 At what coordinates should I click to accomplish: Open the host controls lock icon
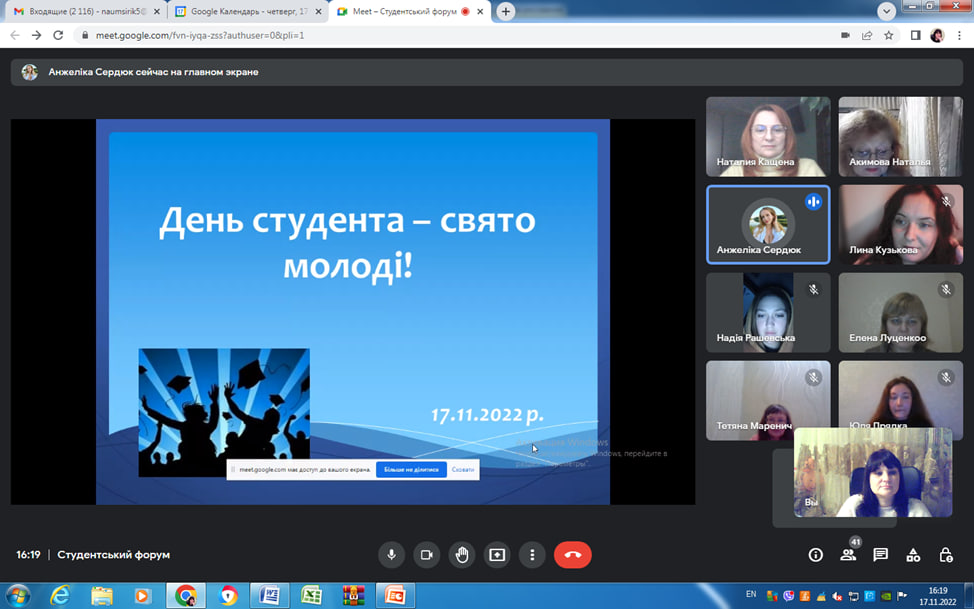coord(946,555)
